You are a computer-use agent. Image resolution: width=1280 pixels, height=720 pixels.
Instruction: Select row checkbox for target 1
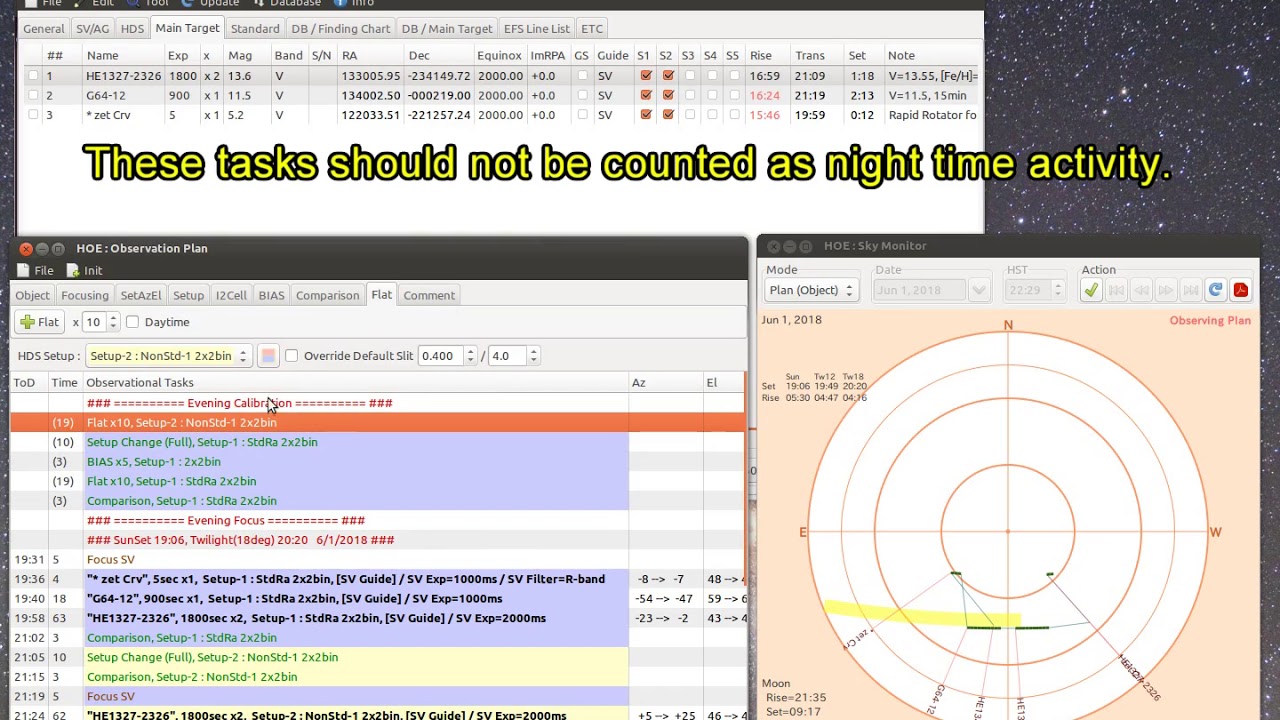33,76
